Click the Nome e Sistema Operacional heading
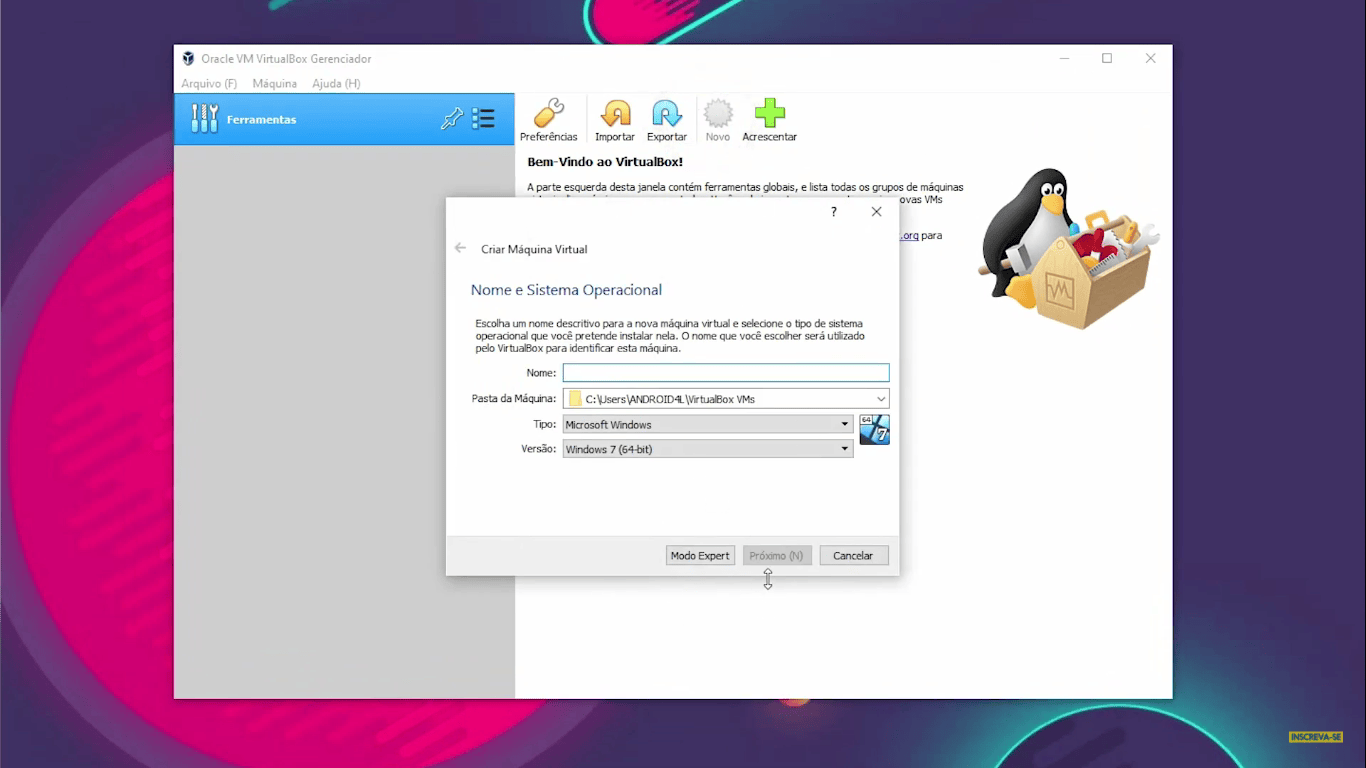Screen dimensions: 1366x768 click(566, 290)
